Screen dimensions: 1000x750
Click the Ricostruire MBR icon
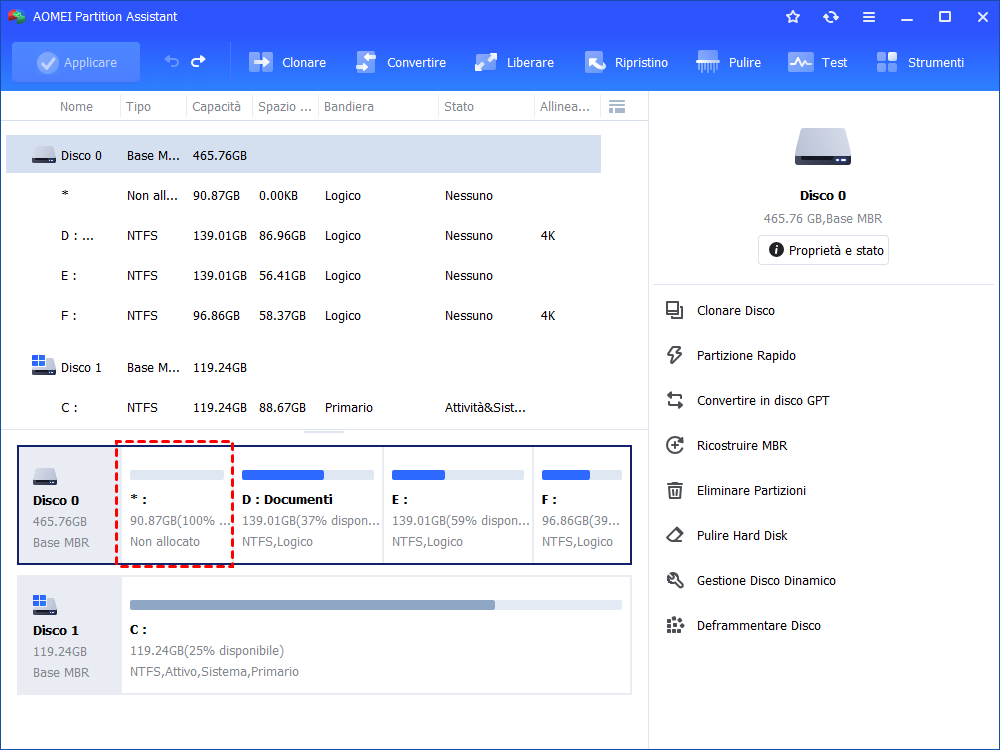coord(675,445)
